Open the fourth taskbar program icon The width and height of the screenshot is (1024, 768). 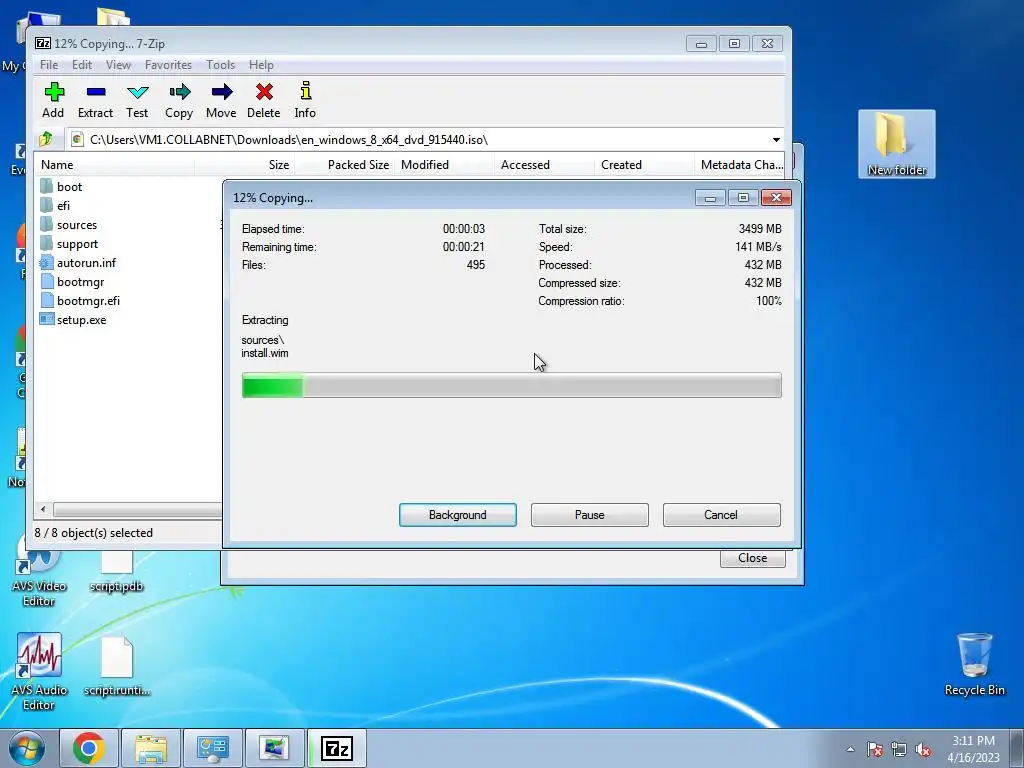pyautogui.click(x=274, y=748)
